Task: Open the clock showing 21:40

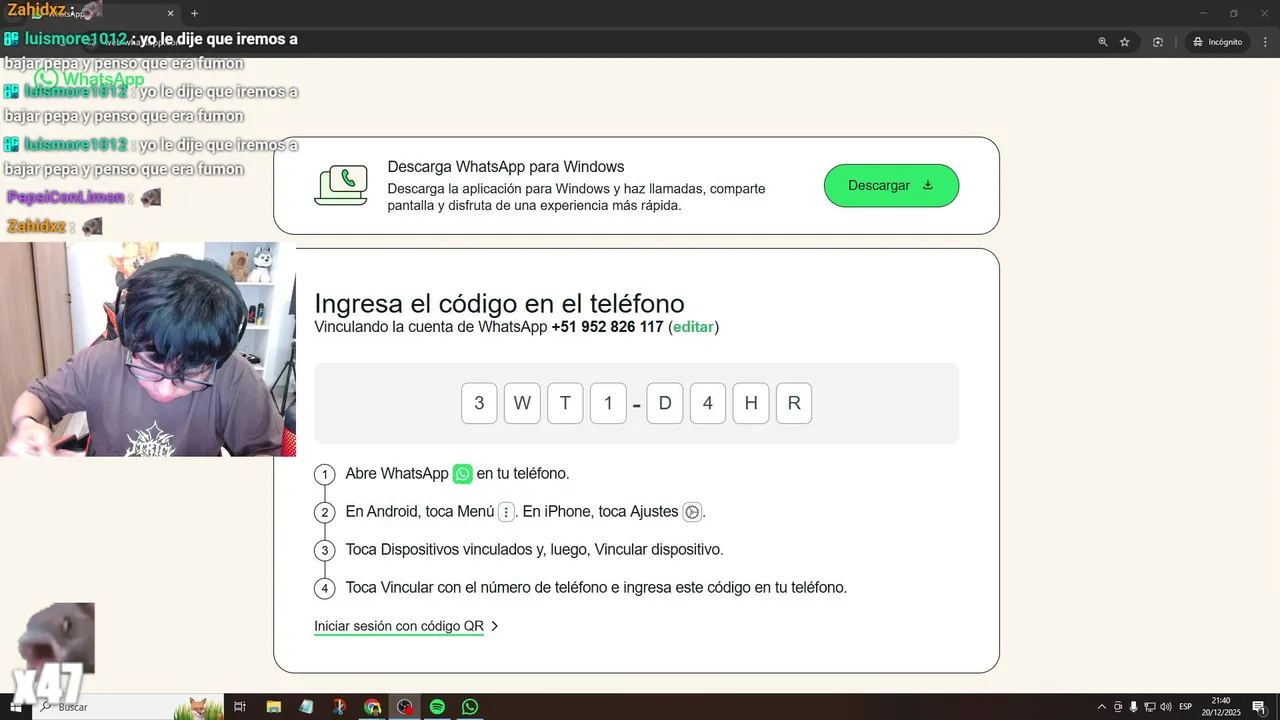Action: pos(1220,707)
